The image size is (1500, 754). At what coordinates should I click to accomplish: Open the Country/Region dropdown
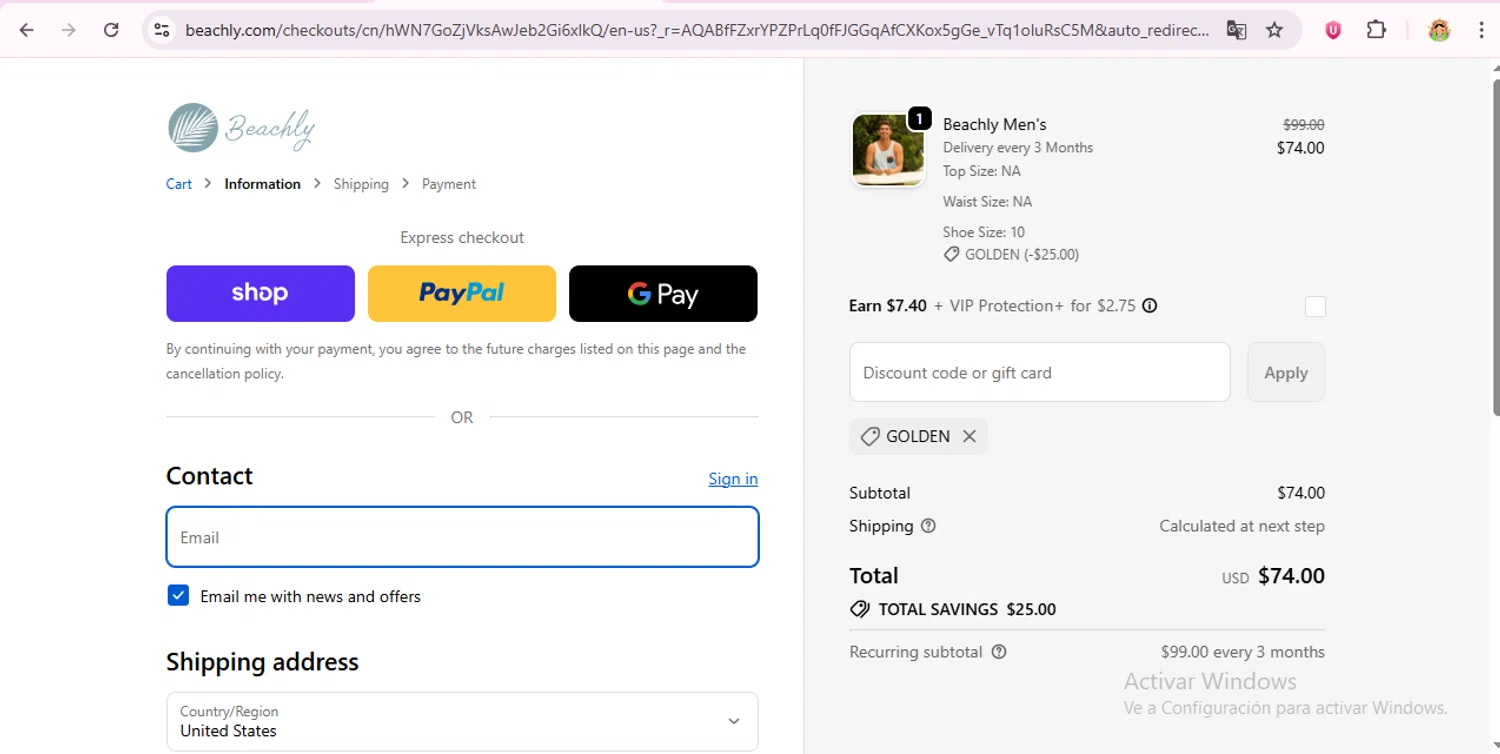462,721
